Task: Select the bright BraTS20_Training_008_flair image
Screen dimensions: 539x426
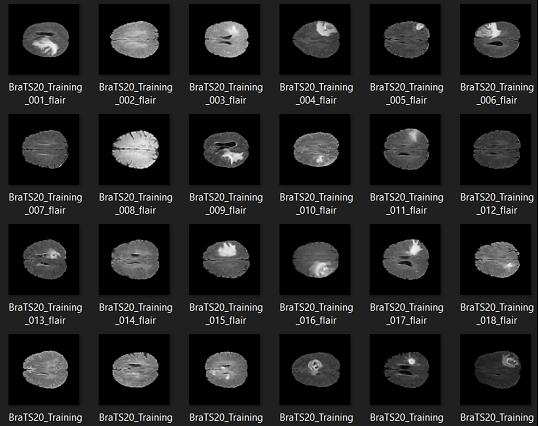Action: 134,150
